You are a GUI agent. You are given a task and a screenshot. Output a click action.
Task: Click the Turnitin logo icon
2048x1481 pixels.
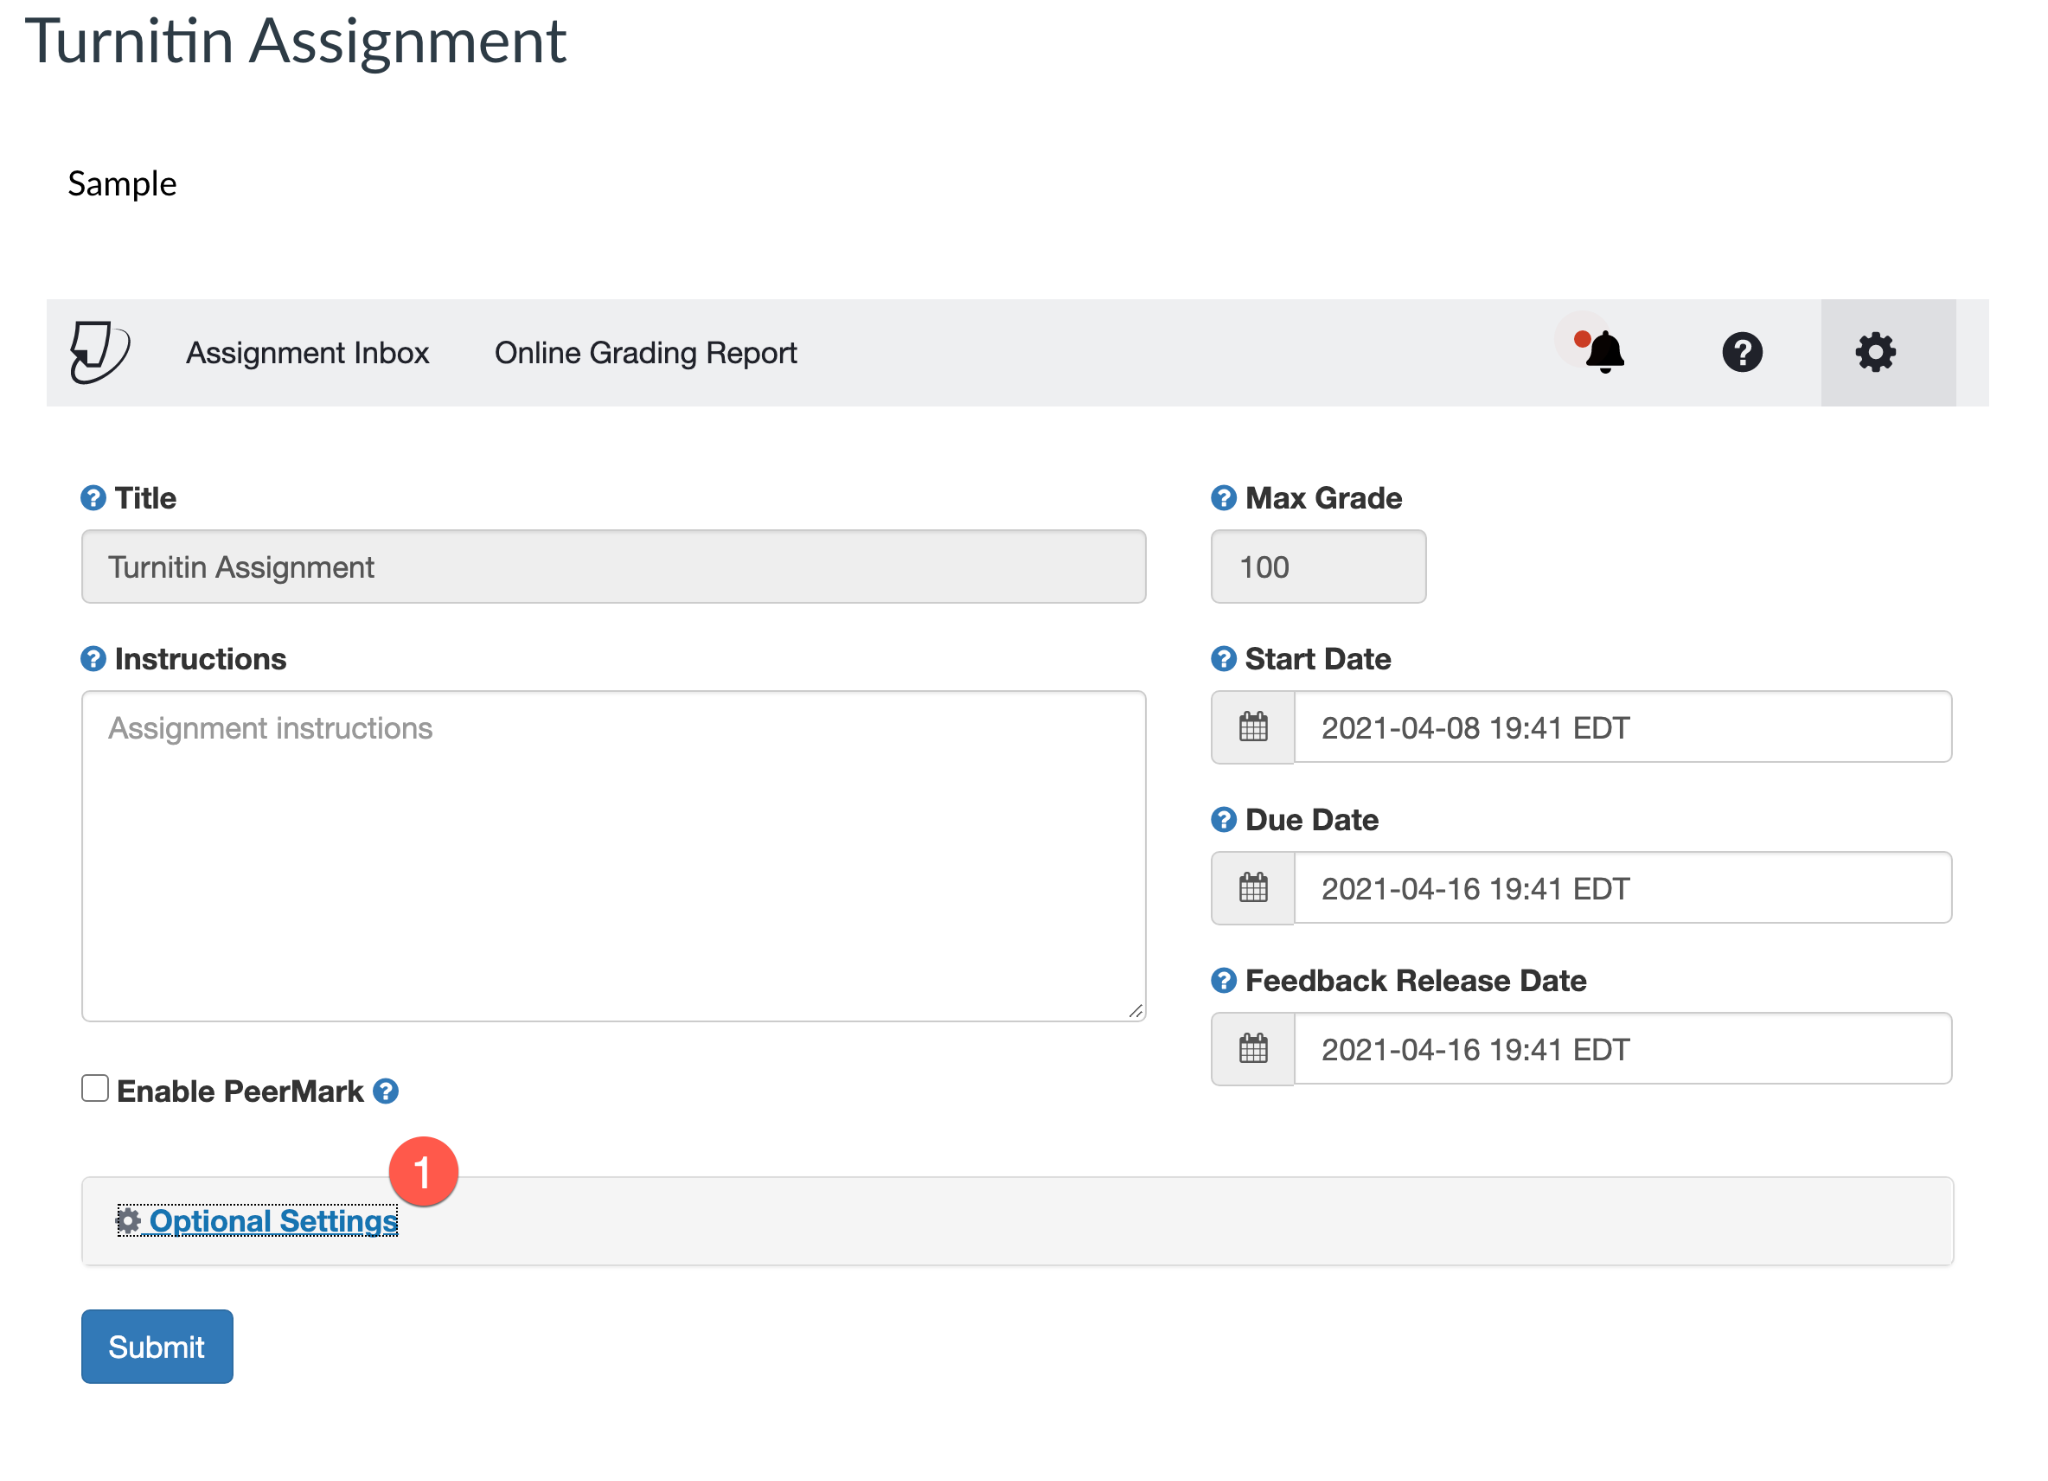(99, 352)
